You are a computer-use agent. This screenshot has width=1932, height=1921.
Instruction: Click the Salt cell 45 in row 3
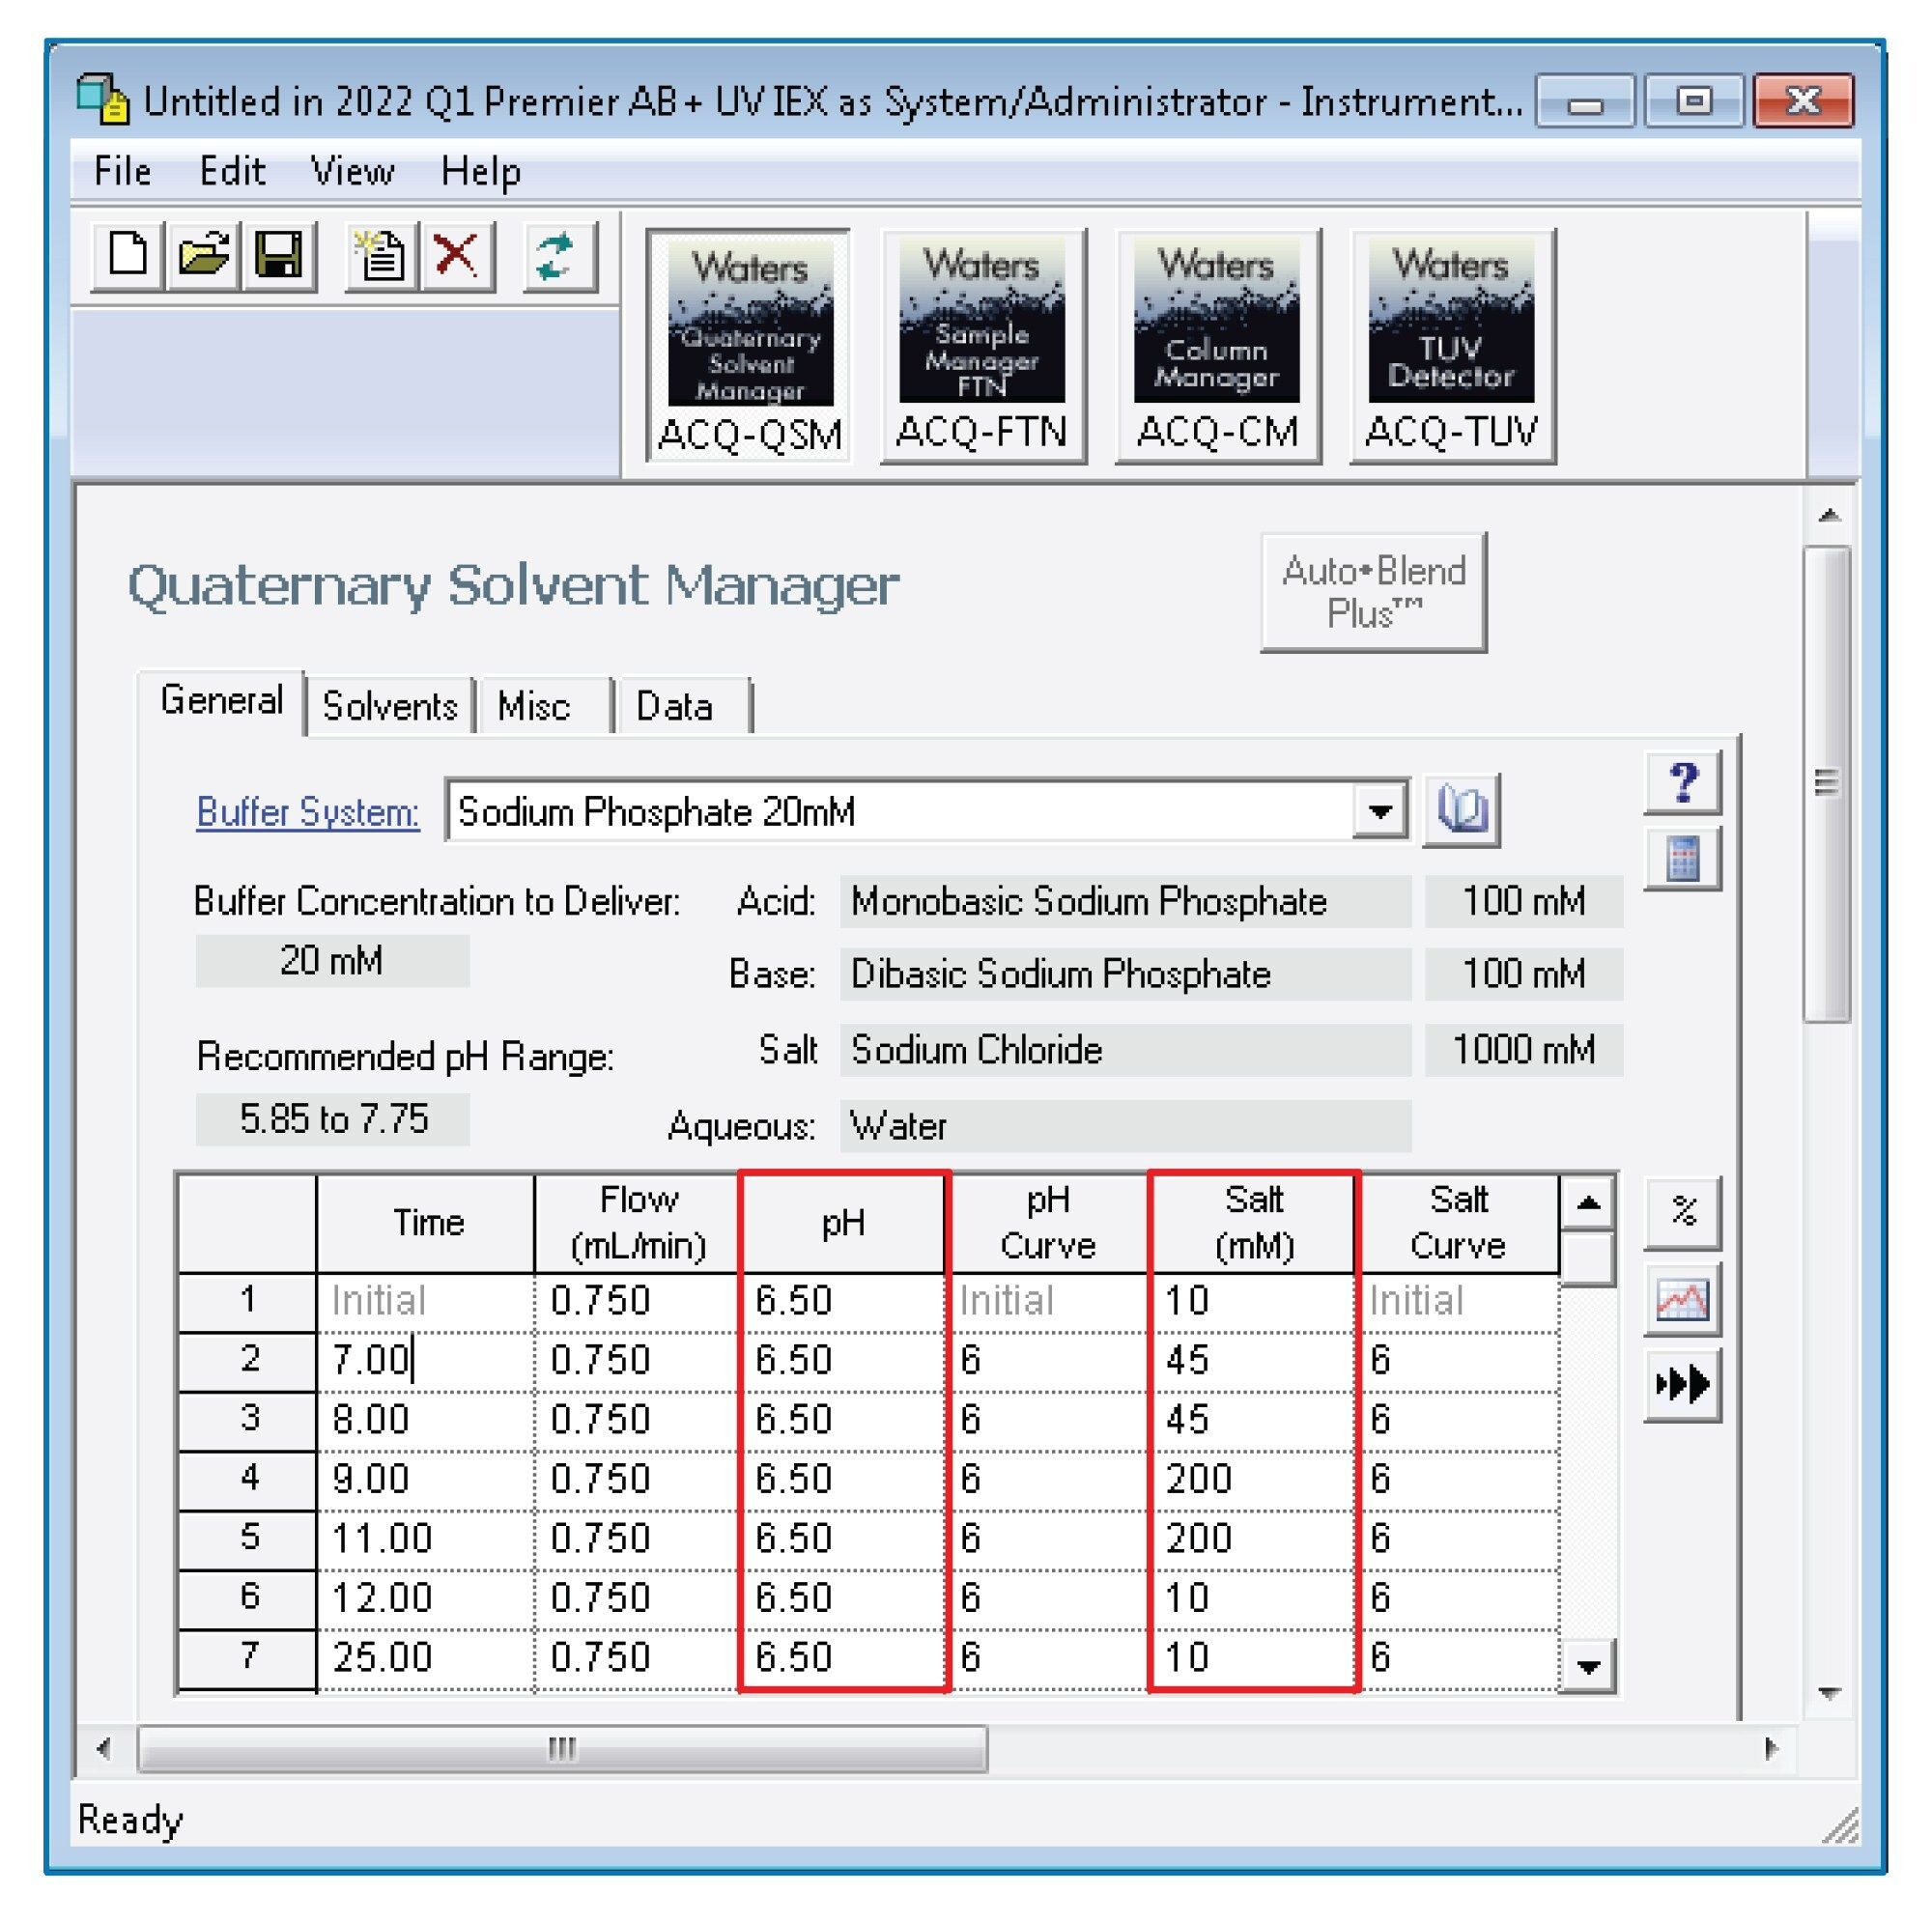coord(1253,1420)
